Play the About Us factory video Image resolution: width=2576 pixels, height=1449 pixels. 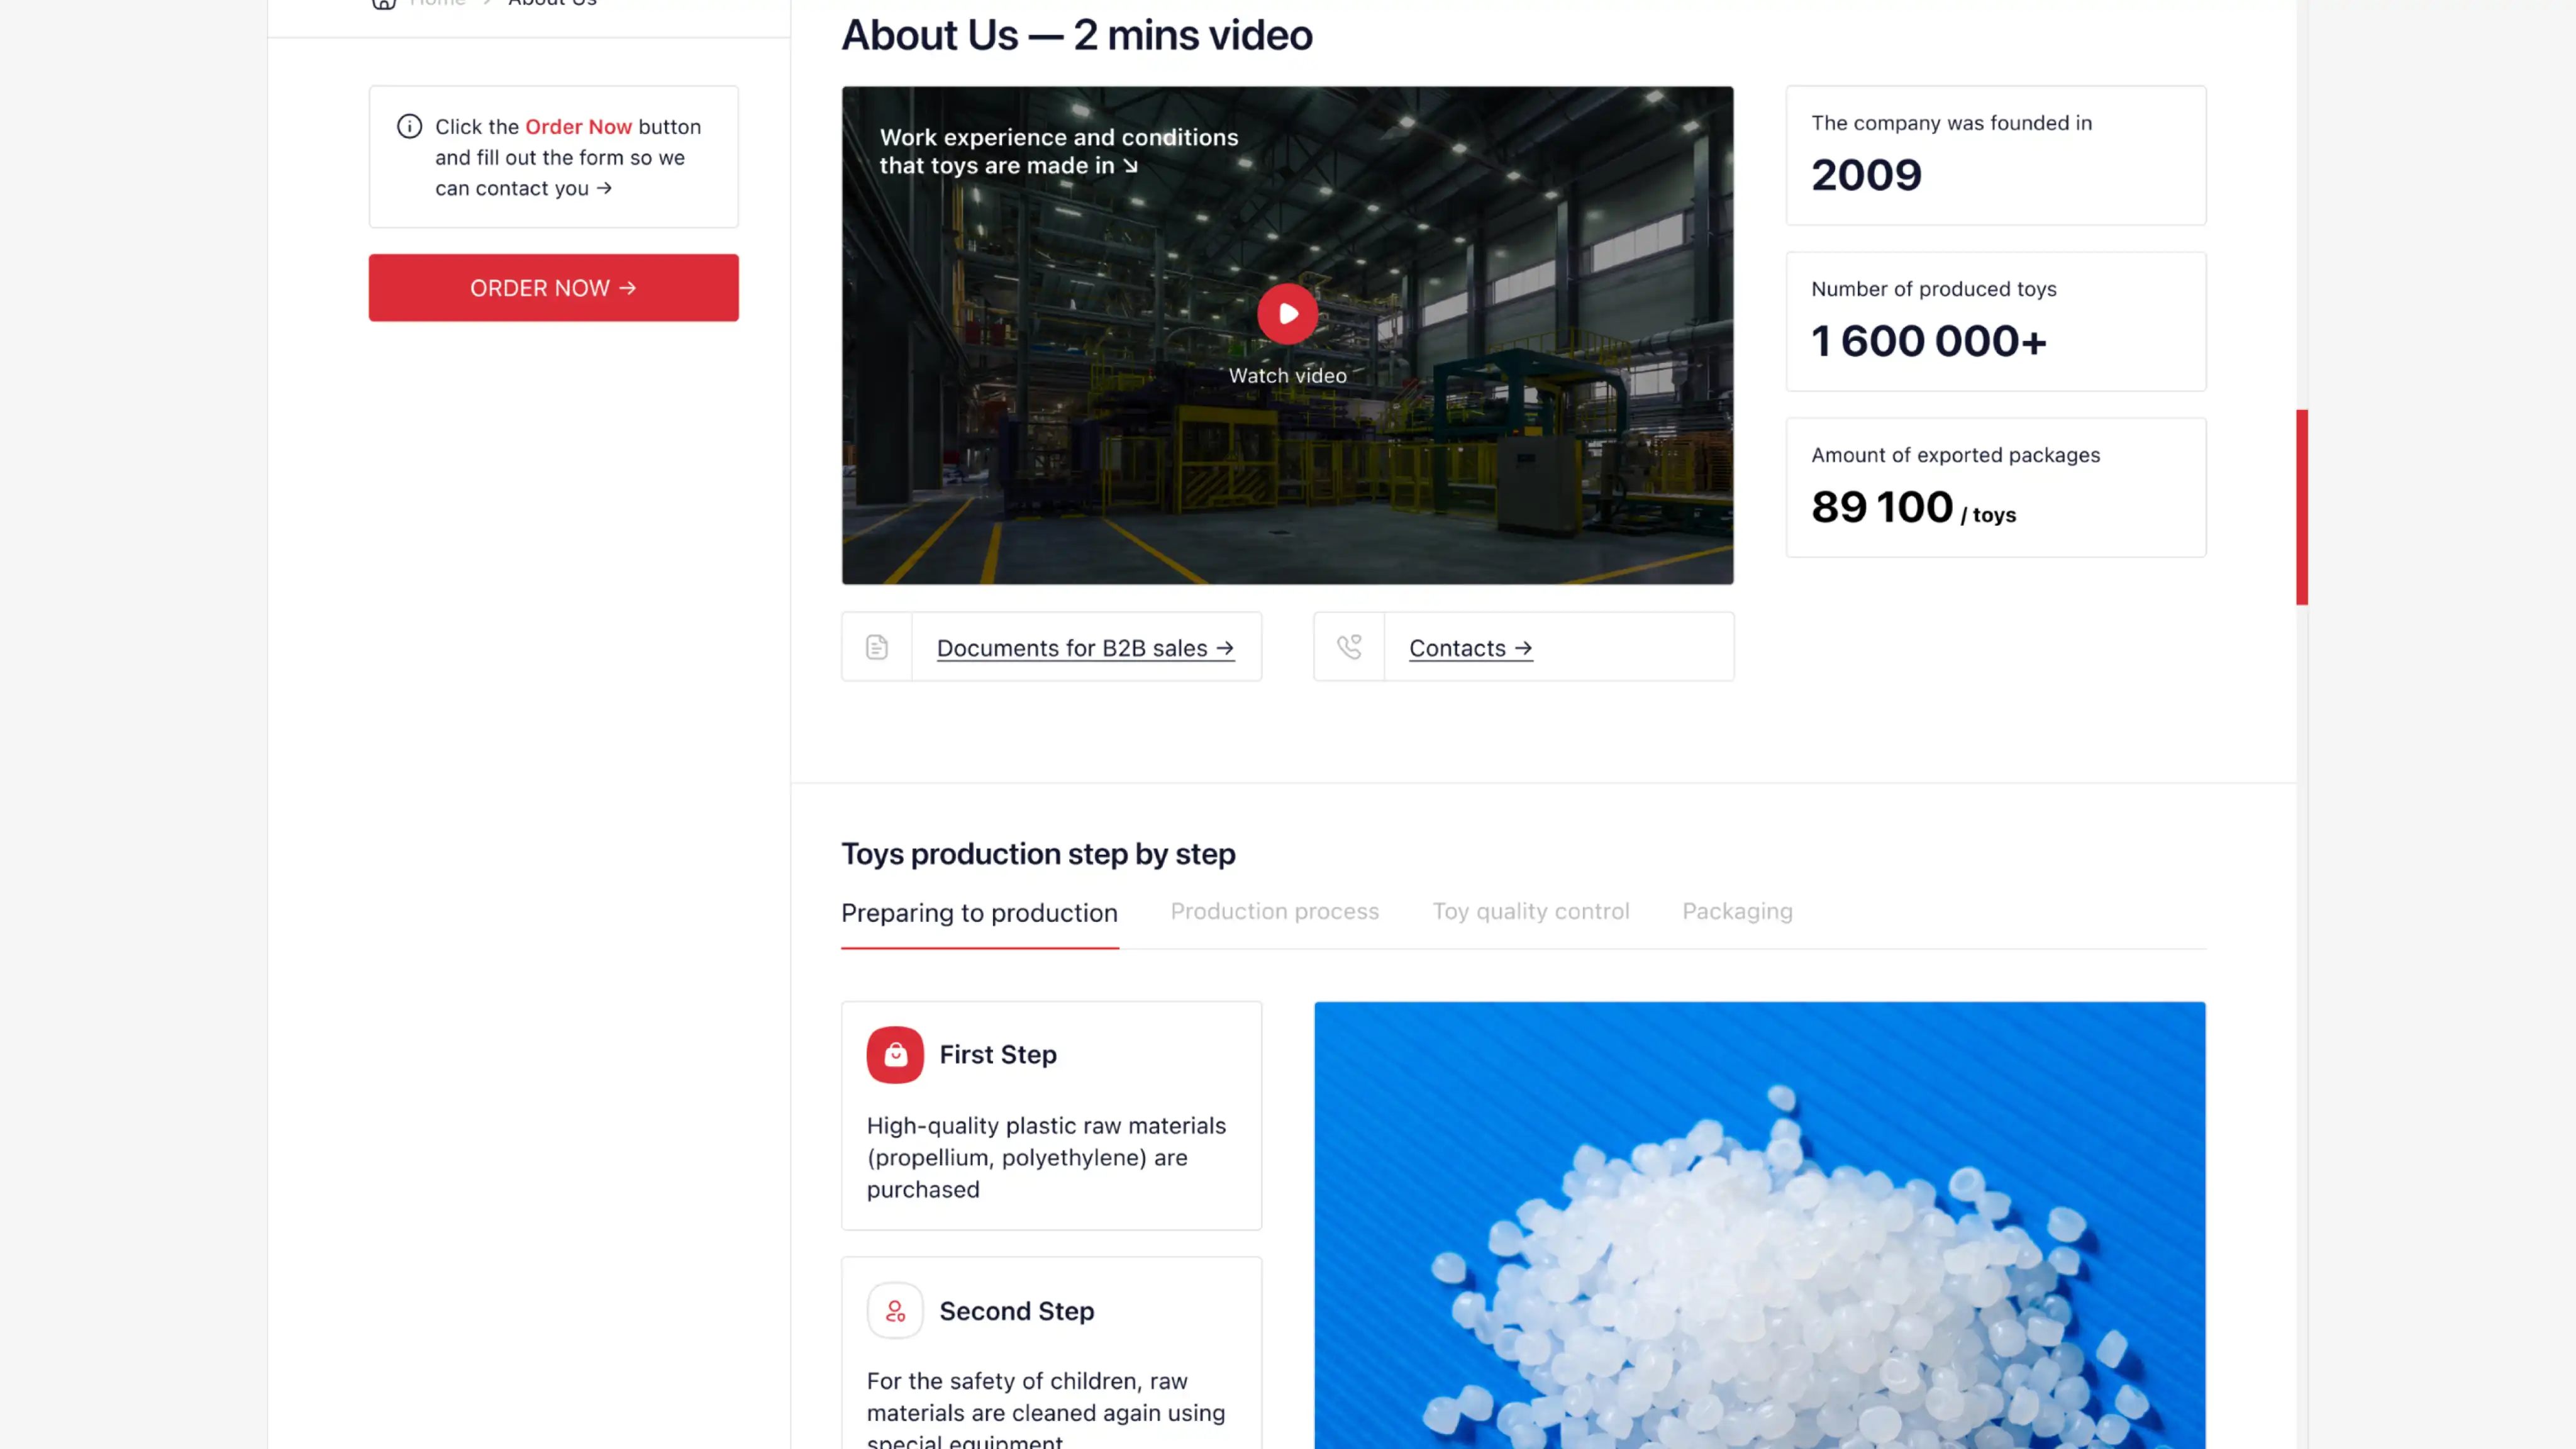click(1287, 314)
